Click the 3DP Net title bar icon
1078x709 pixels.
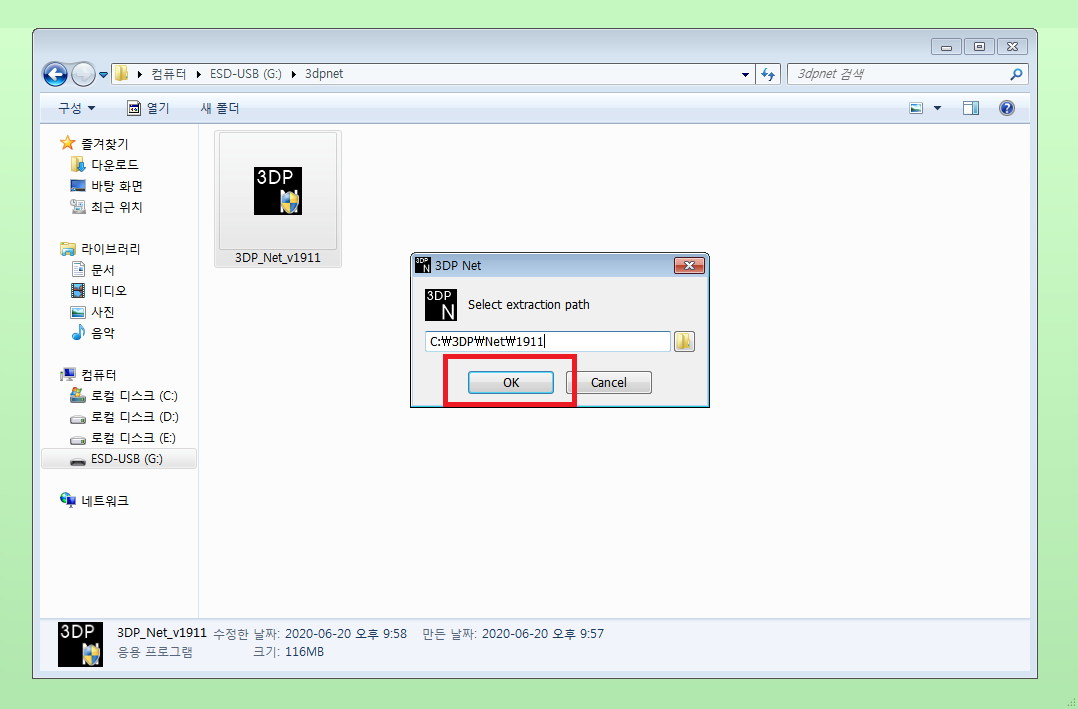pyautogui.click(x=423, y=265)
